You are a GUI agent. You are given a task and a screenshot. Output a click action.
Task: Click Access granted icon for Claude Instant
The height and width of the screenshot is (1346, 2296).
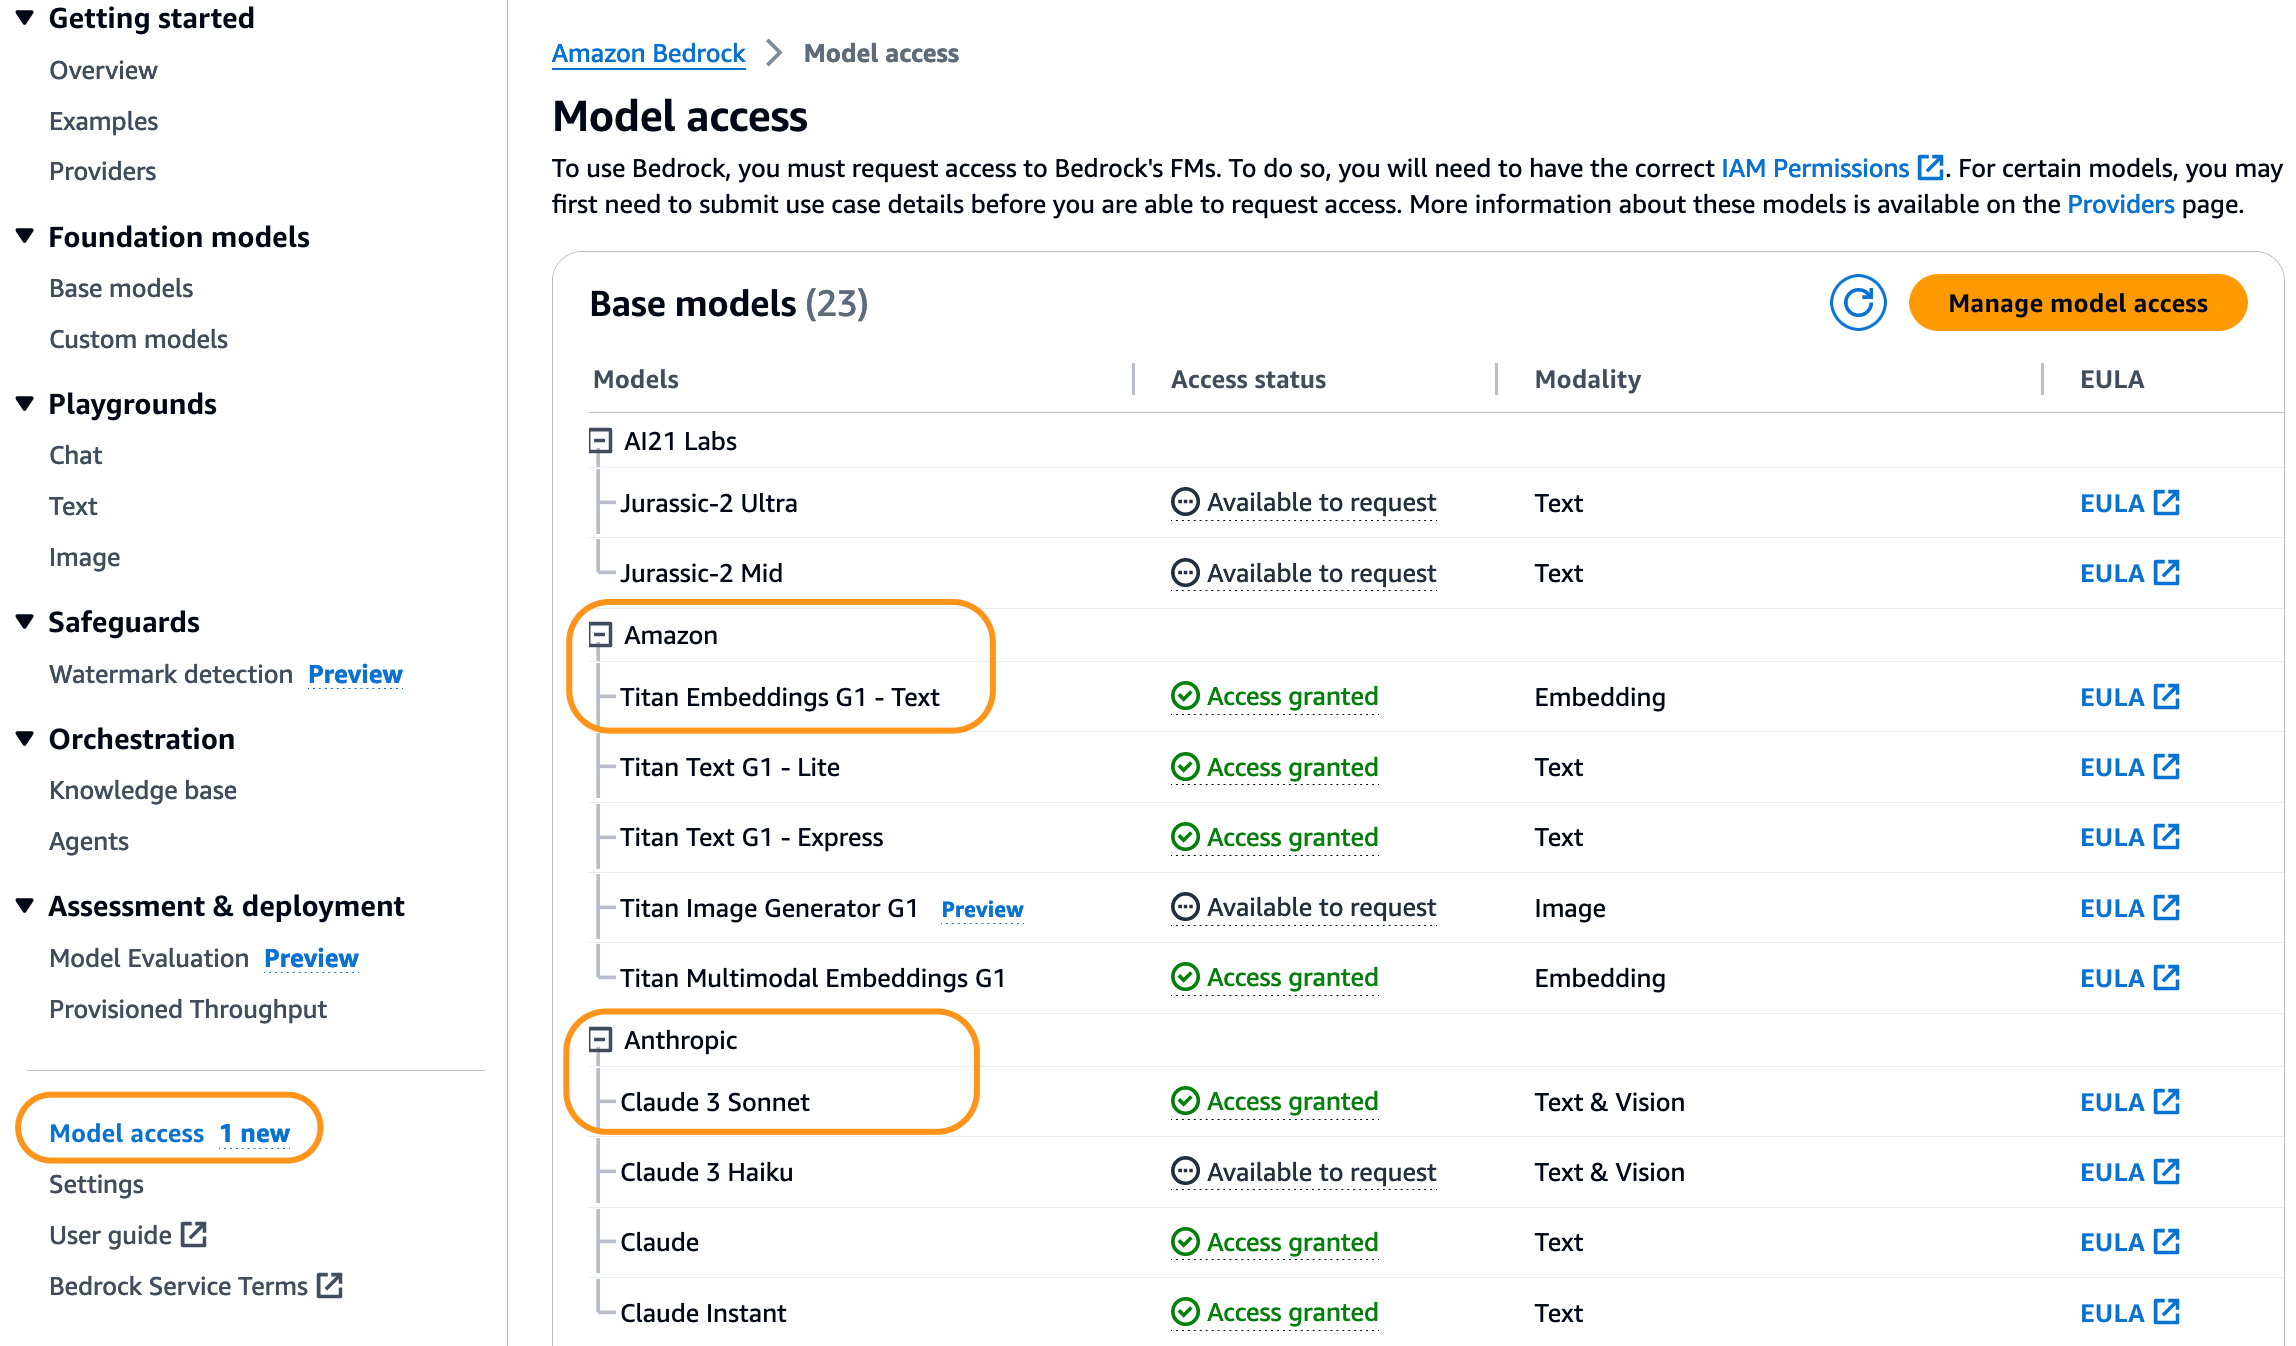(x=1185, y=1312)
